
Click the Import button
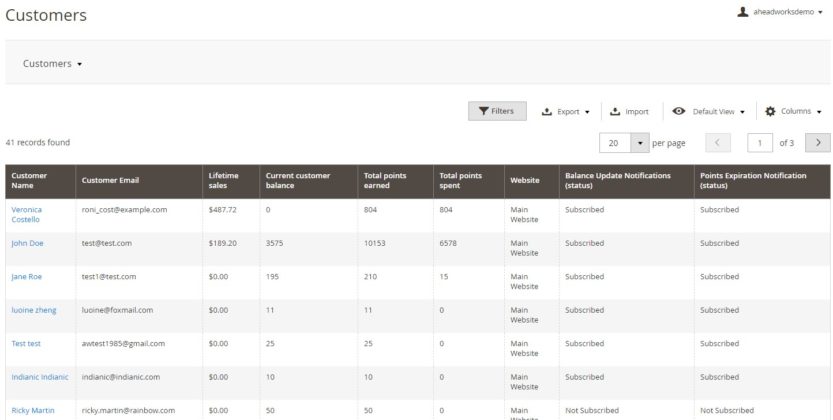(629, 112)
